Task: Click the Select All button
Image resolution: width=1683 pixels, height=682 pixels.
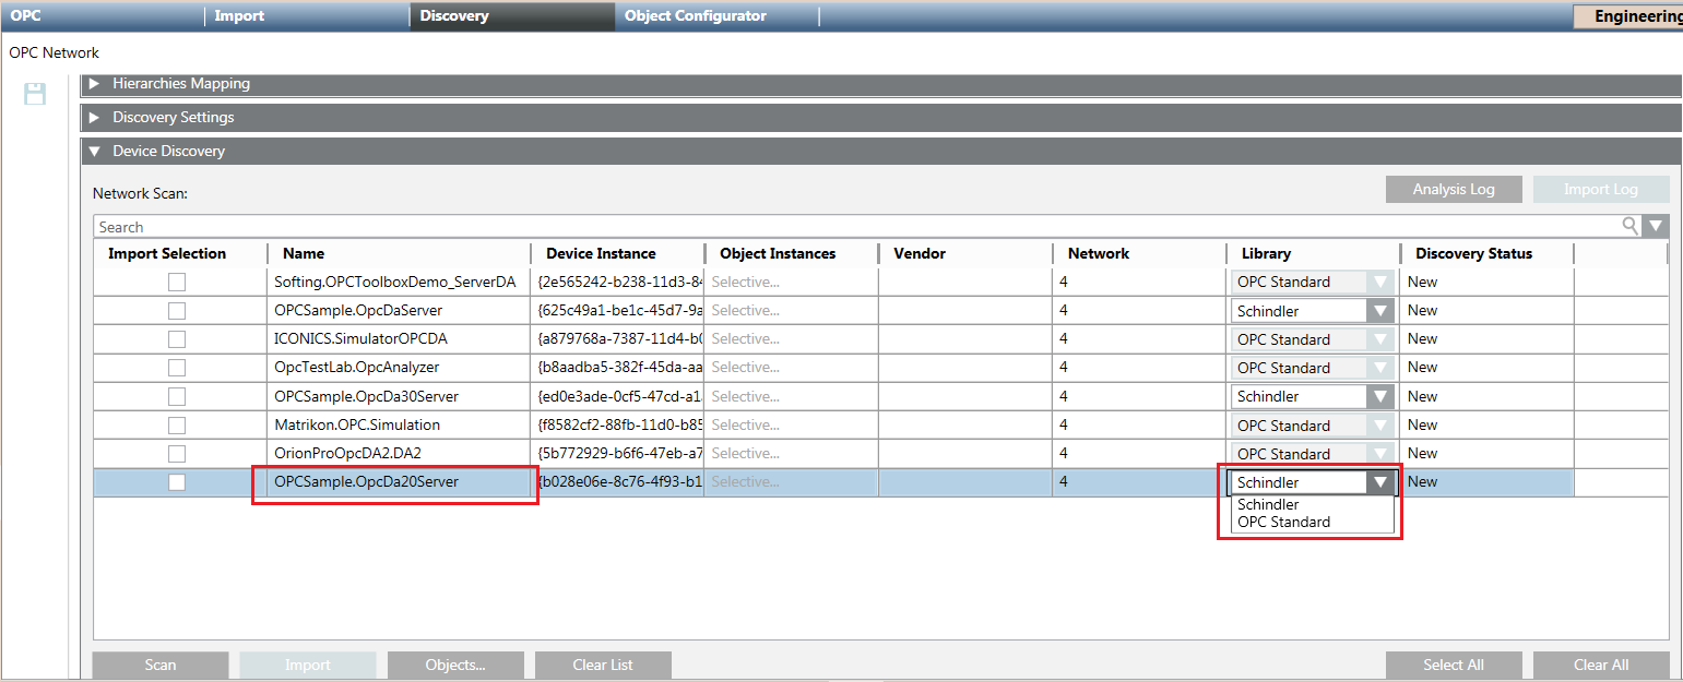Action: [x=1453, y=665]
